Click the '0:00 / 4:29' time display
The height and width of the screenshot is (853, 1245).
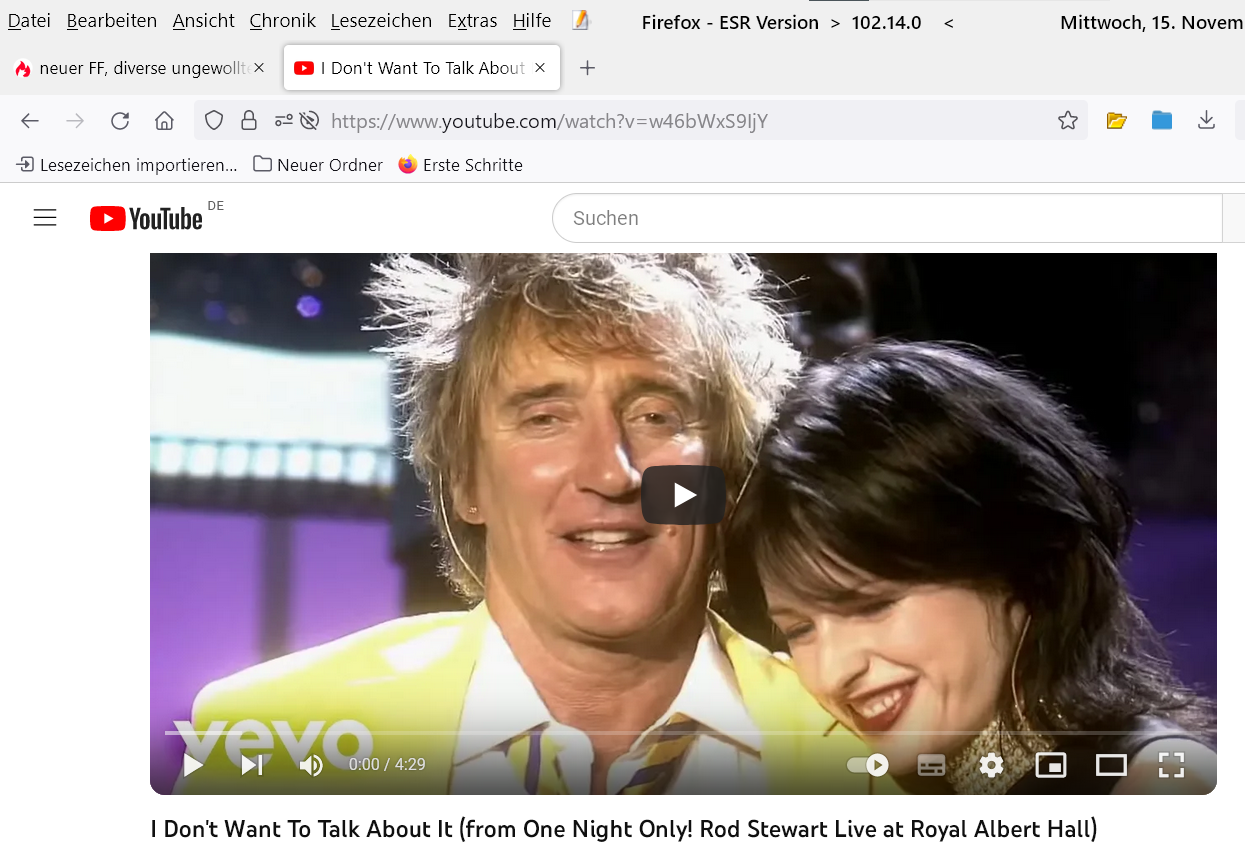coord(387,765)
